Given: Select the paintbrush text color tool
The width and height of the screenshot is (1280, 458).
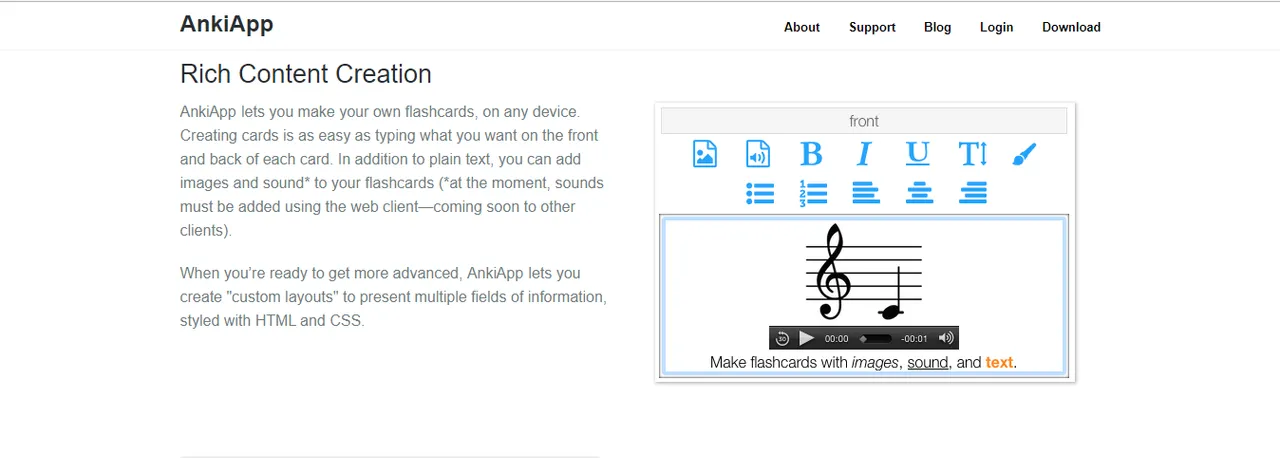Looking at the screenshot, I should click(x=1024, y=154).
